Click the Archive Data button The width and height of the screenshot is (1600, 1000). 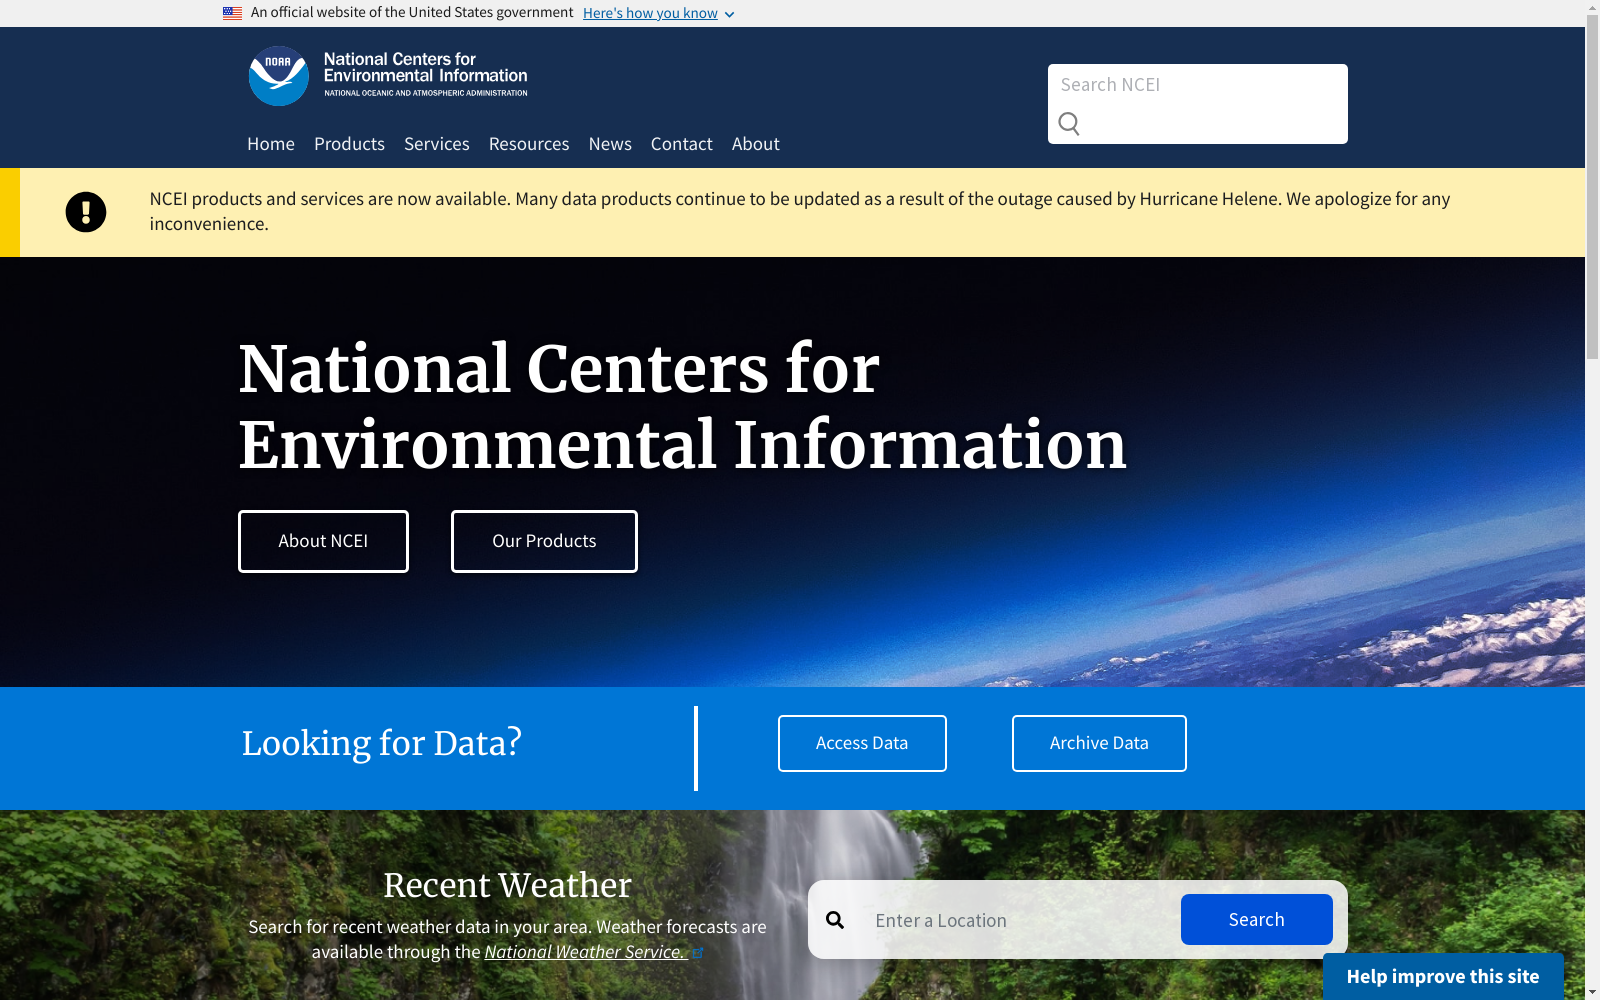pos(1099,743)
